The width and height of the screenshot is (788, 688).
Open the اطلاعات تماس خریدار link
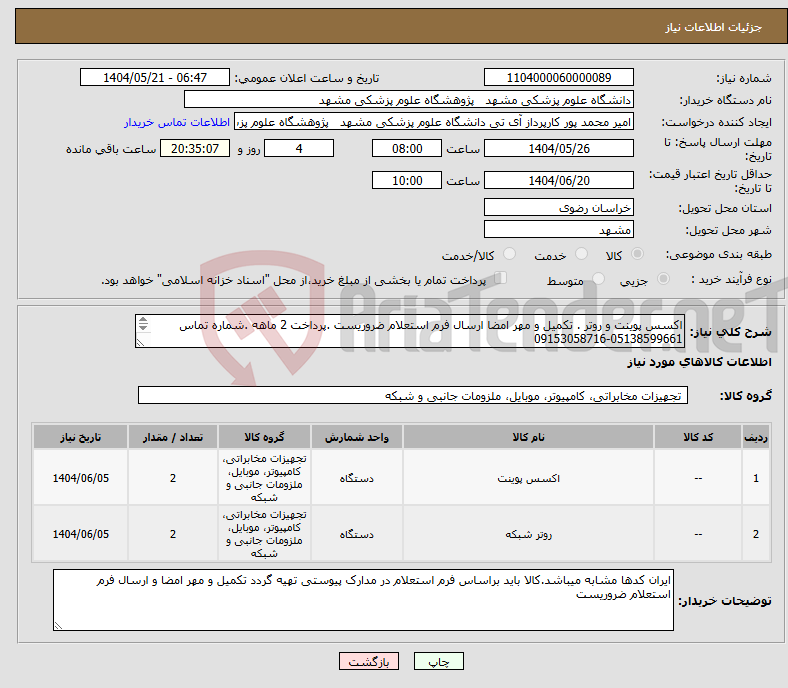point(177,122)
